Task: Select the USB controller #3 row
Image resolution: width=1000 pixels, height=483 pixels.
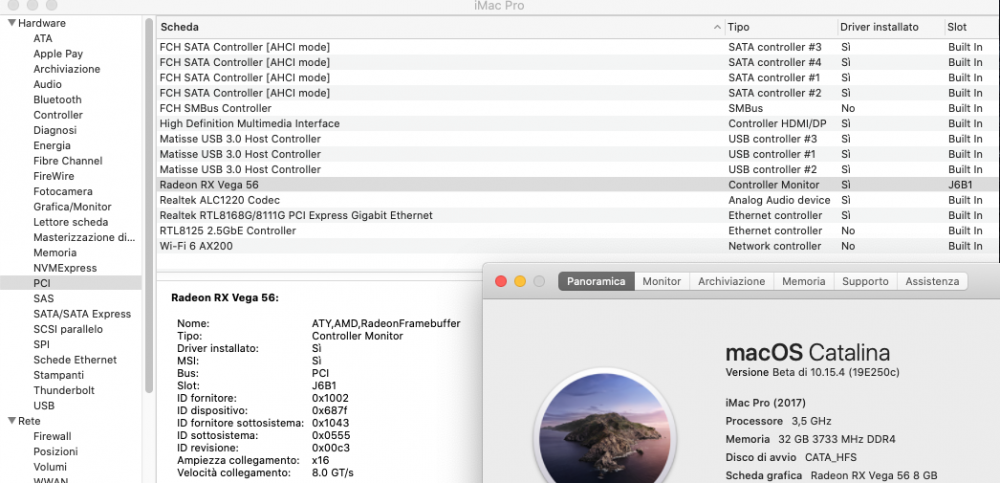Action: (577, 139)
